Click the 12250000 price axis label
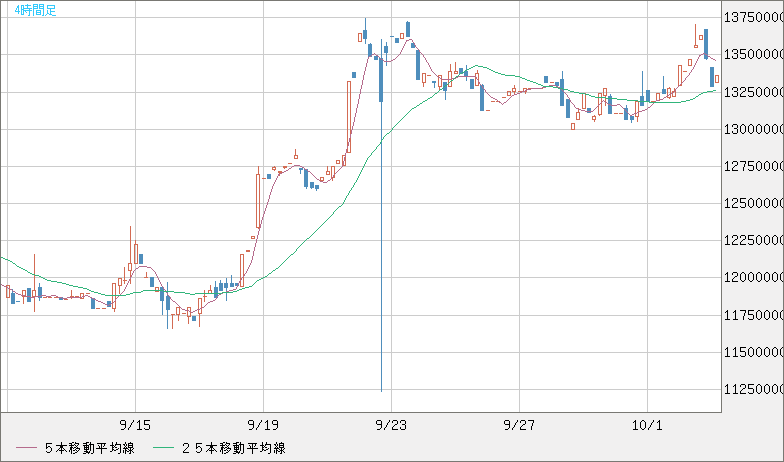Viewport: 784px width, 462px height. pos(754,240)
